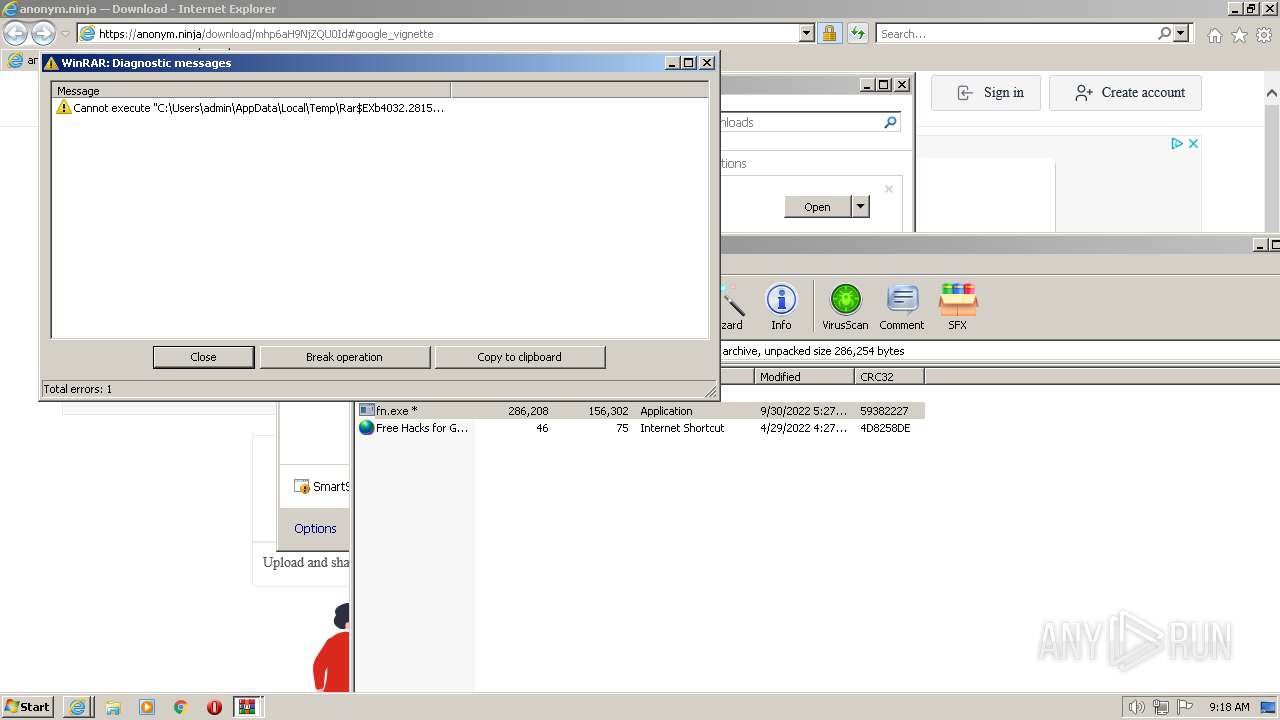Expand the Open button dropdown arrow
Image resolution: width=1280 pixels, height=720 pixels.
tap(860, 207)
